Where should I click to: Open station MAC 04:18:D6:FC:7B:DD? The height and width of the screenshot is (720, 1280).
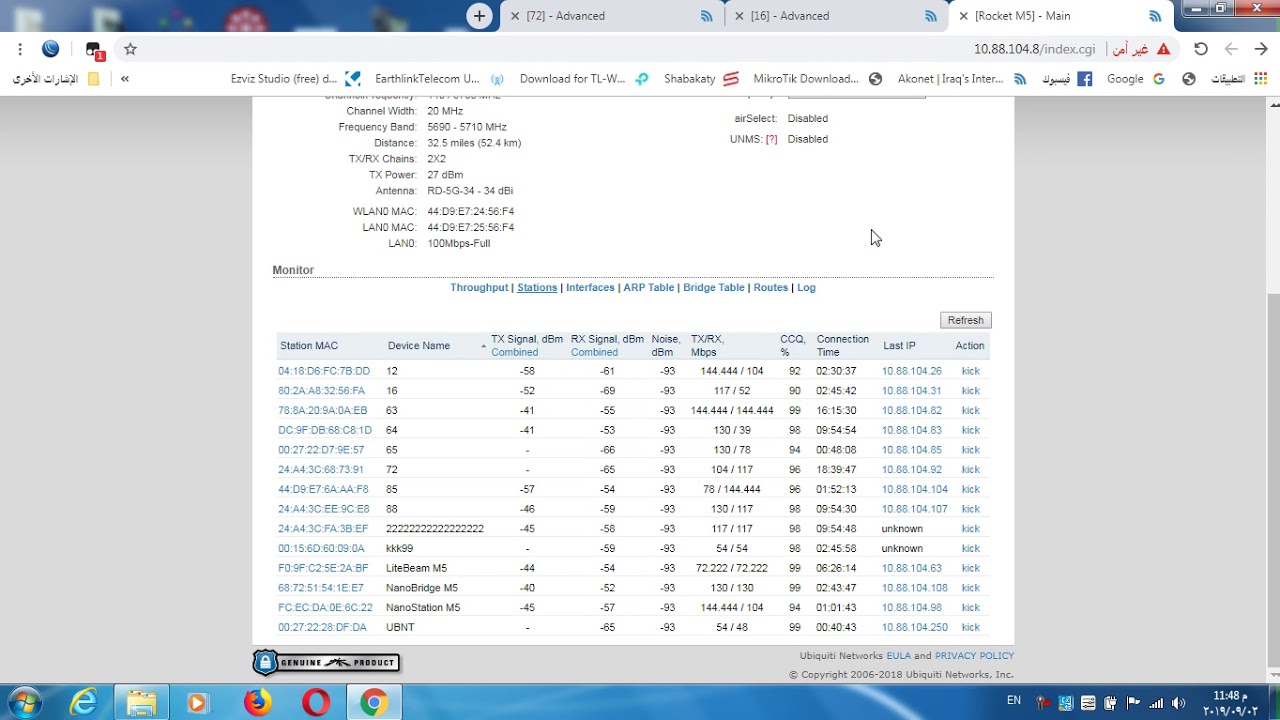(x=324, y=371)
